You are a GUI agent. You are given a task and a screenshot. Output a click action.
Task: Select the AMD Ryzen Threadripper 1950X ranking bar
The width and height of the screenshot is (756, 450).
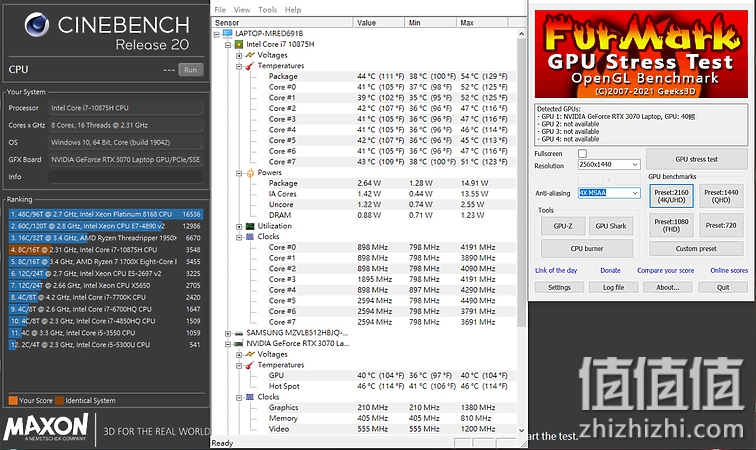pyautogui.click(x=106, y=238)
